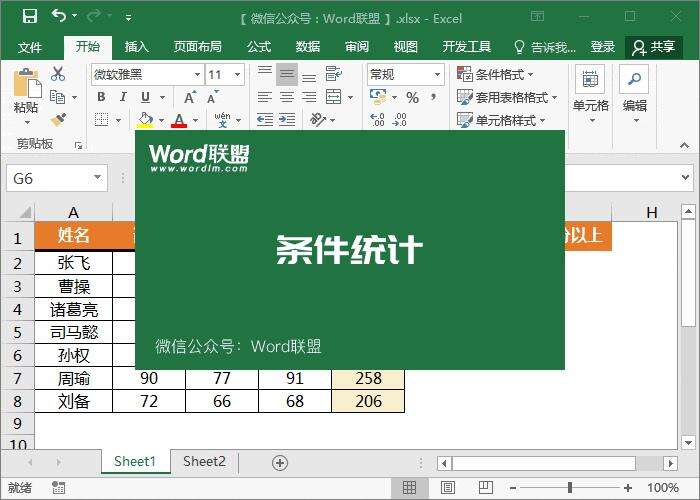Click the Page Break Preview icon
Screen dimensions: 700x500
click(x=485, y=488)
